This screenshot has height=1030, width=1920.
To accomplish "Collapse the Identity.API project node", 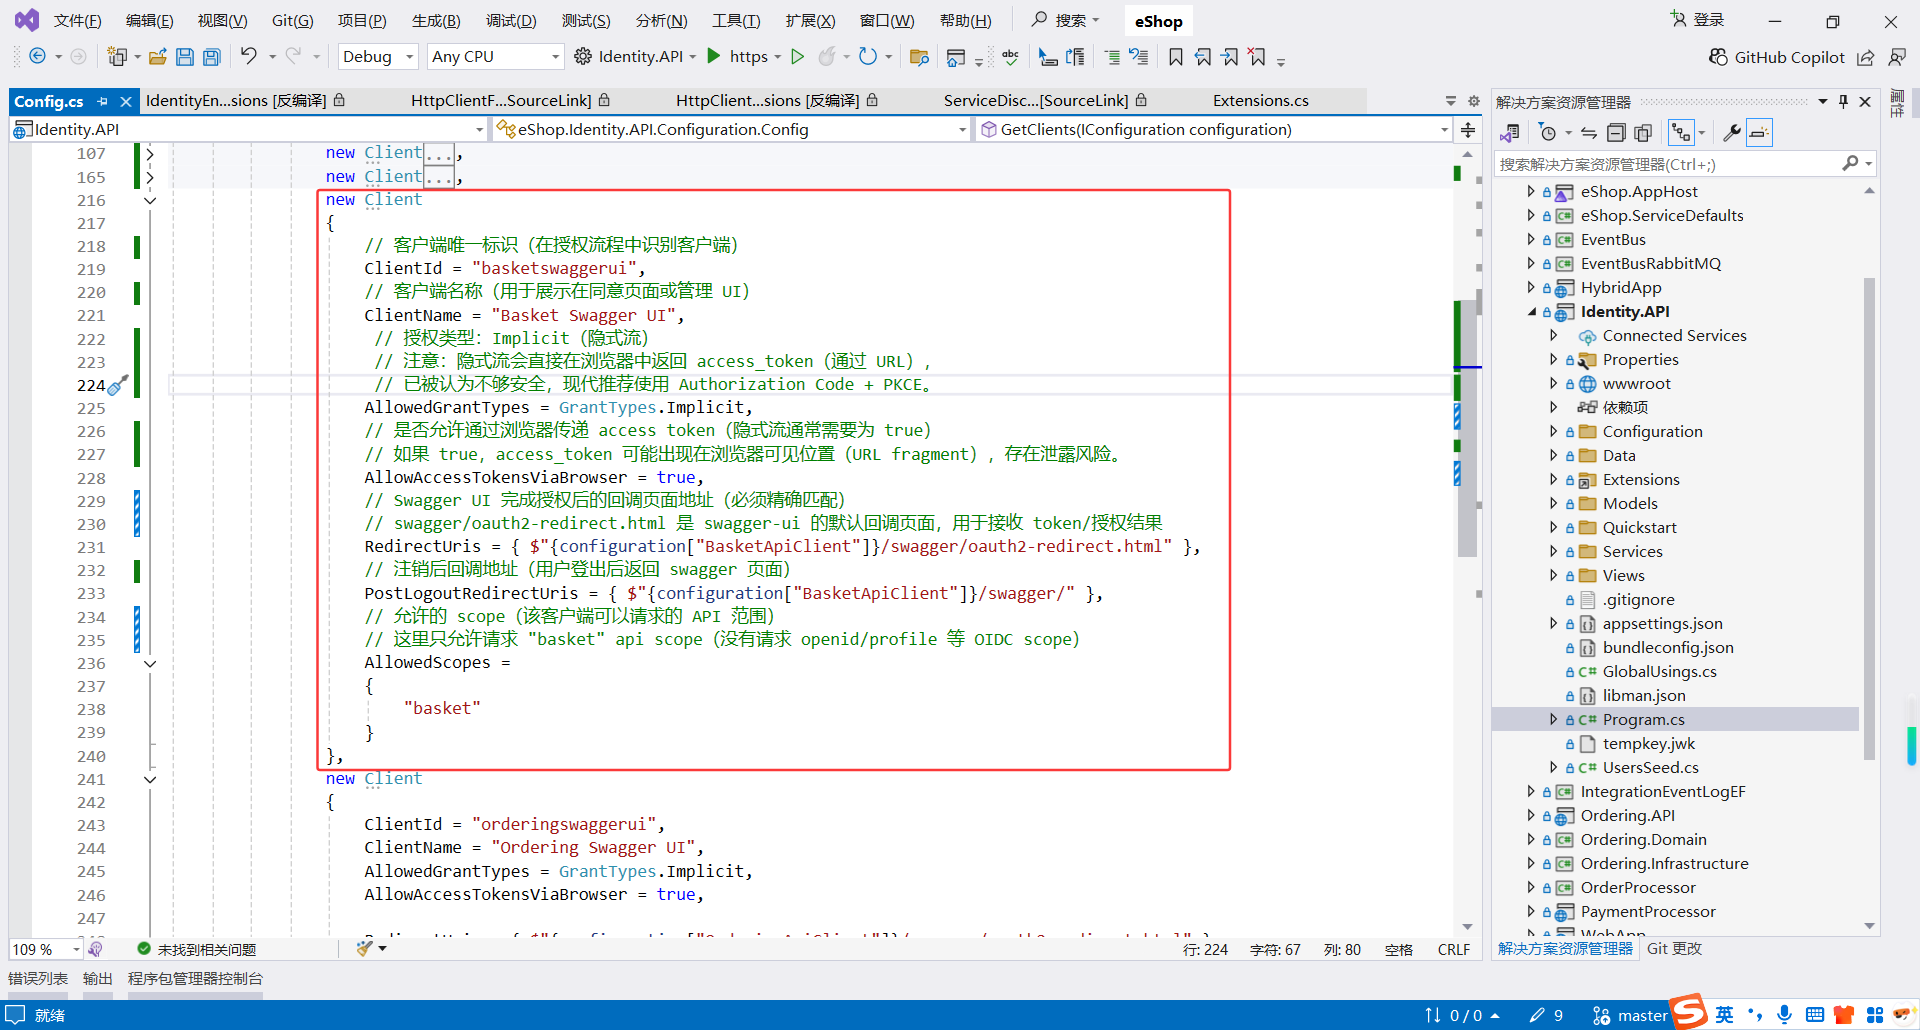I will [x=1533, y=311].
